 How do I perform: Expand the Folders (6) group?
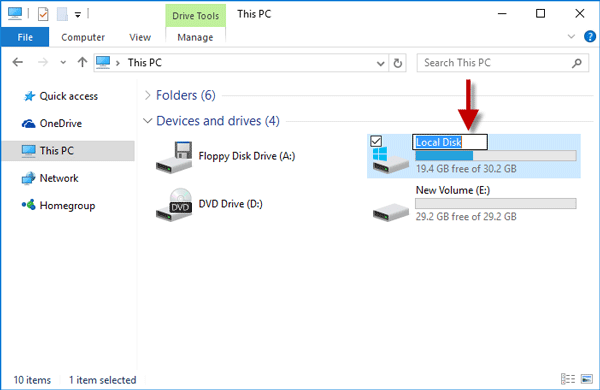click(147, 95)
